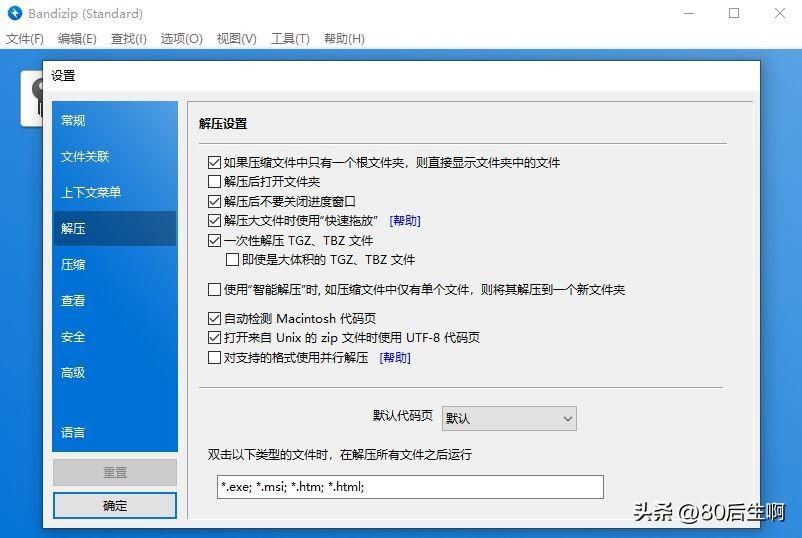Viewport: 802px width, 538px height.
Task: Select the 高级 settings category
Action: (115, 373)
